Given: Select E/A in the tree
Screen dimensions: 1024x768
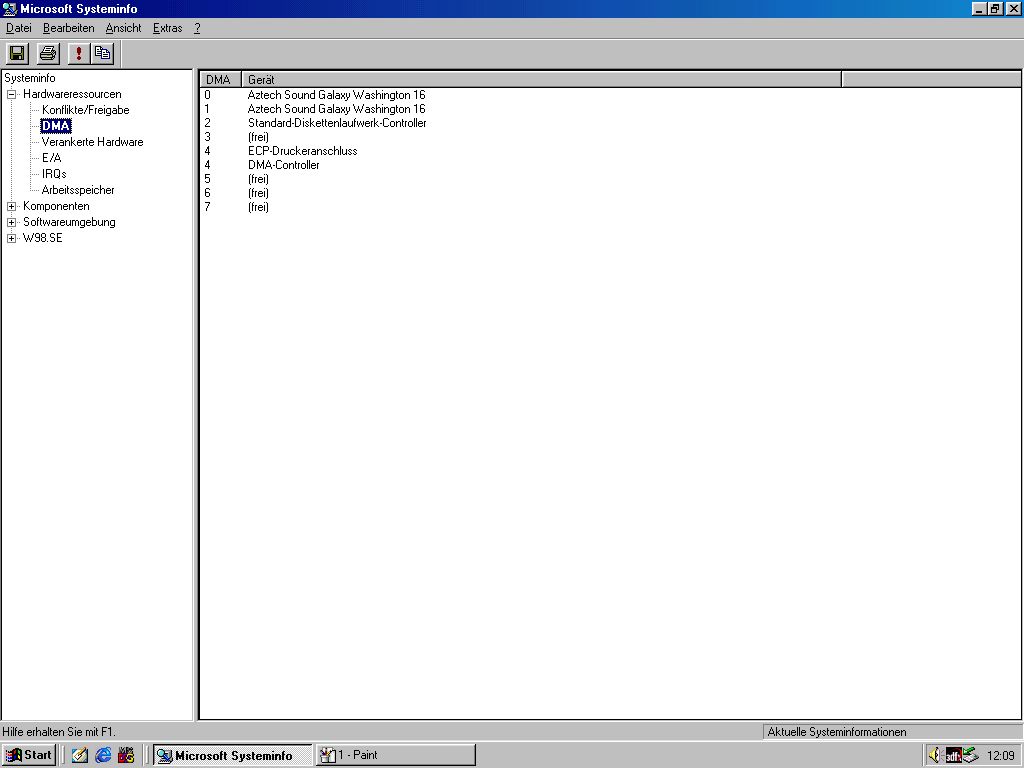Looking at the screenshot, I should (x=52, y=157).
